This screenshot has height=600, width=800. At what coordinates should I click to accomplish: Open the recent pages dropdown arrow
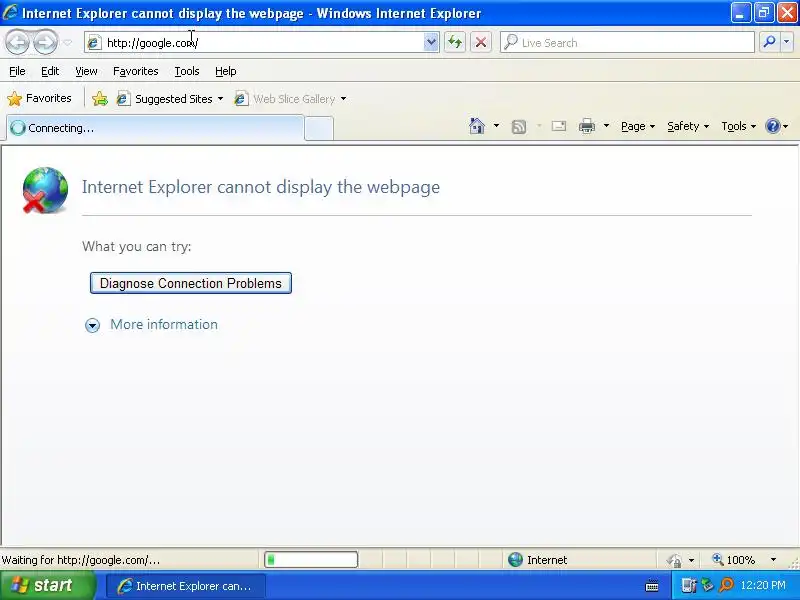[x=67, y=43]
